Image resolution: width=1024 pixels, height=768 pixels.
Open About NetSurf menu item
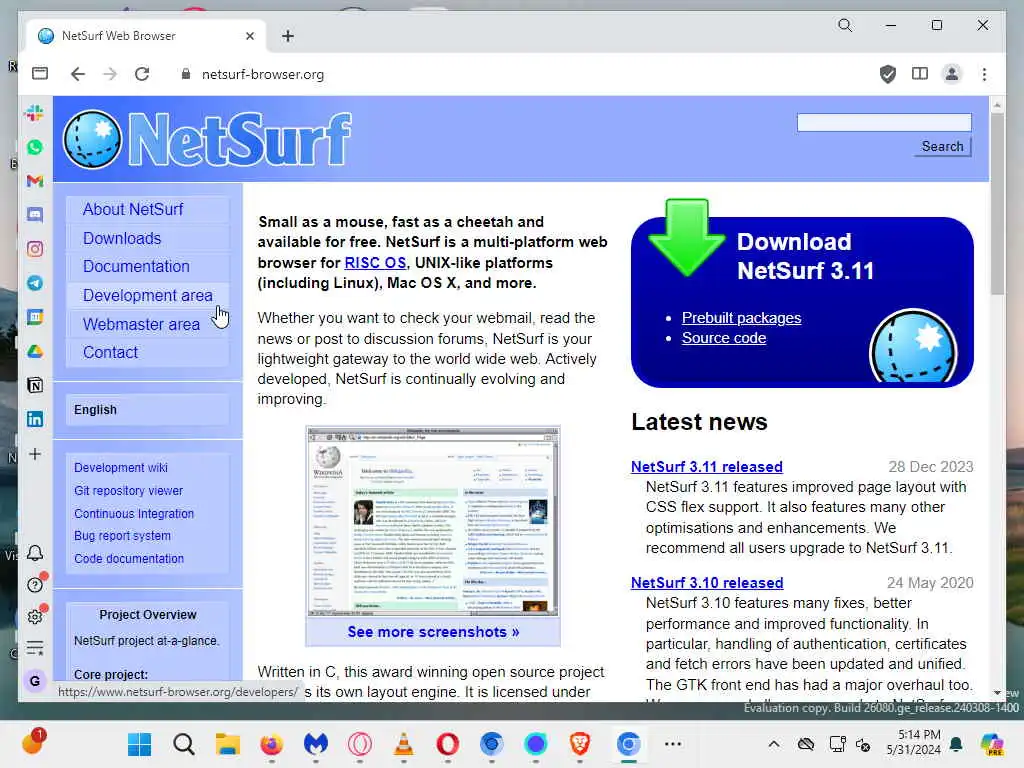[x=133, y=210]
